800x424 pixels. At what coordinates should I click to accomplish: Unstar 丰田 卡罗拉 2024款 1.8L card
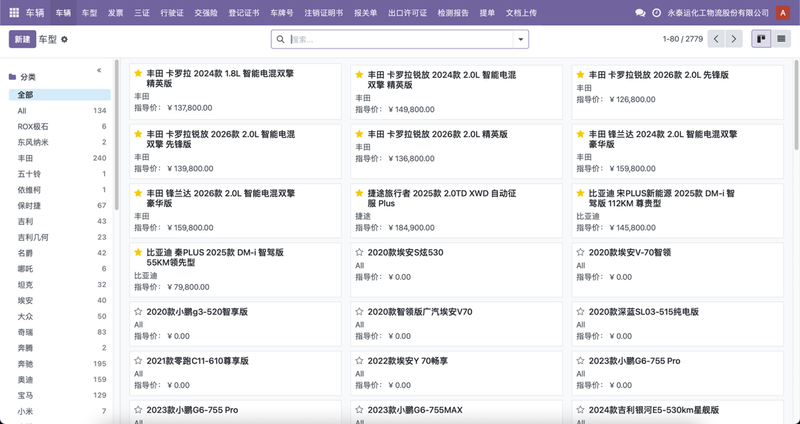[138, 73]
